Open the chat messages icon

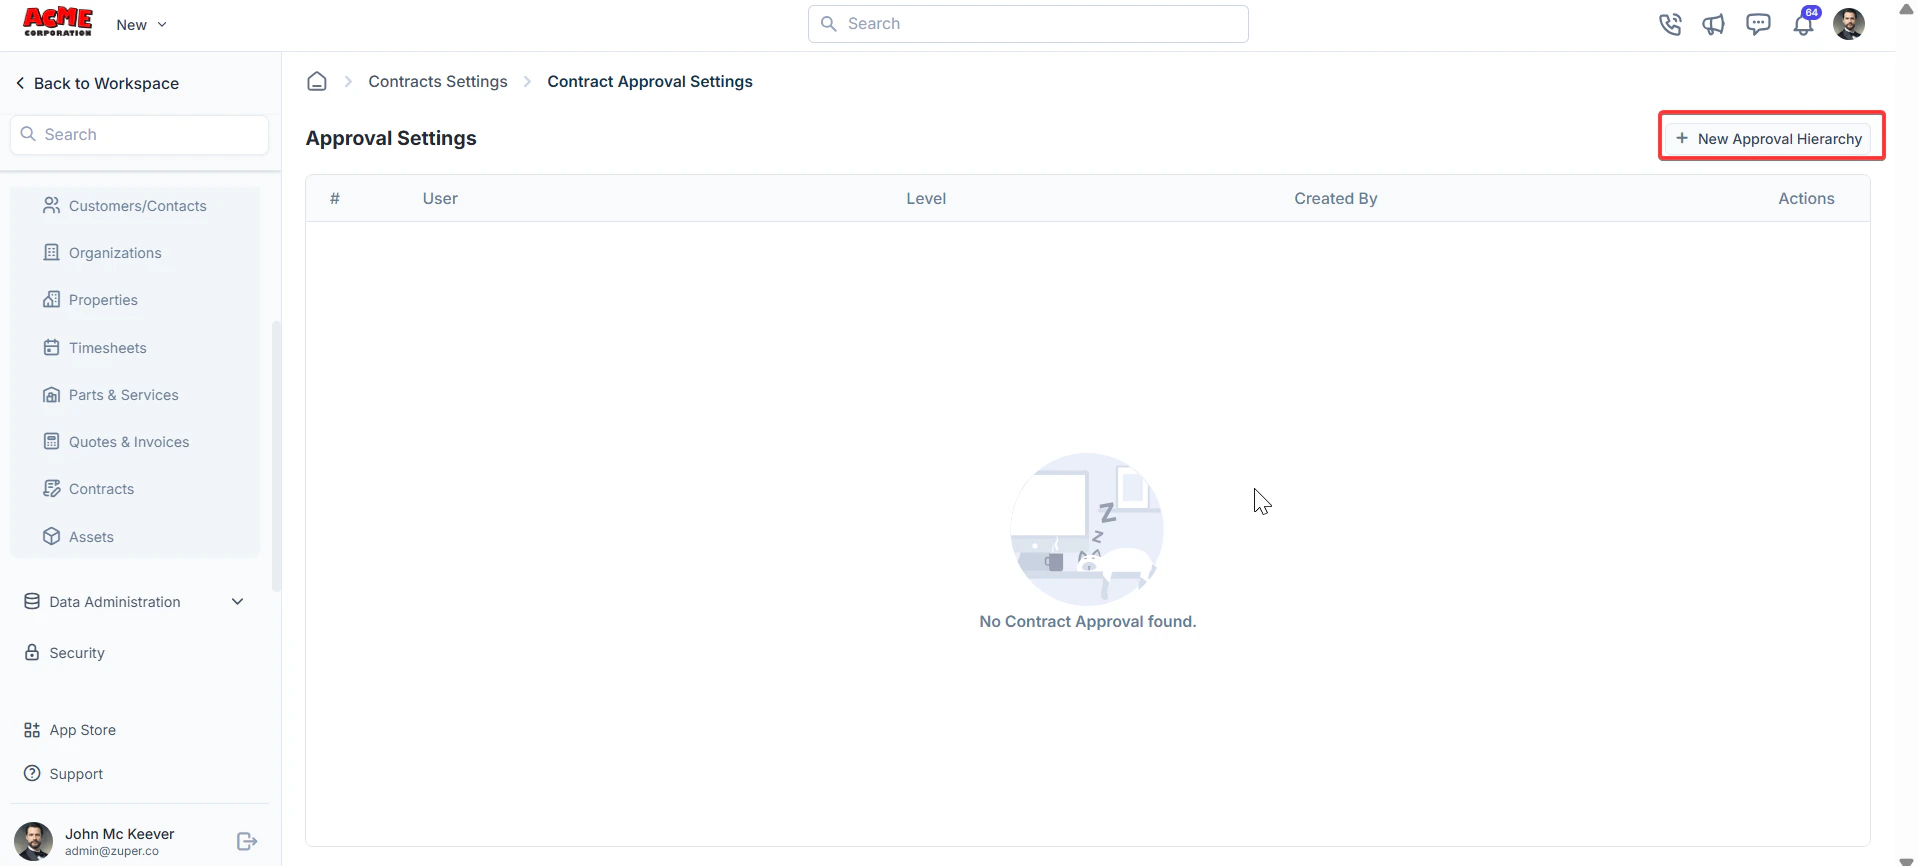(x=1758, y=24)
